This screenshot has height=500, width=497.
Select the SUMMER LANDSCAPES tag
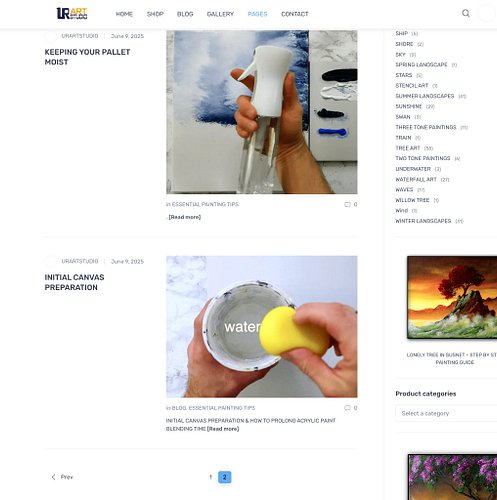(425, 96)
